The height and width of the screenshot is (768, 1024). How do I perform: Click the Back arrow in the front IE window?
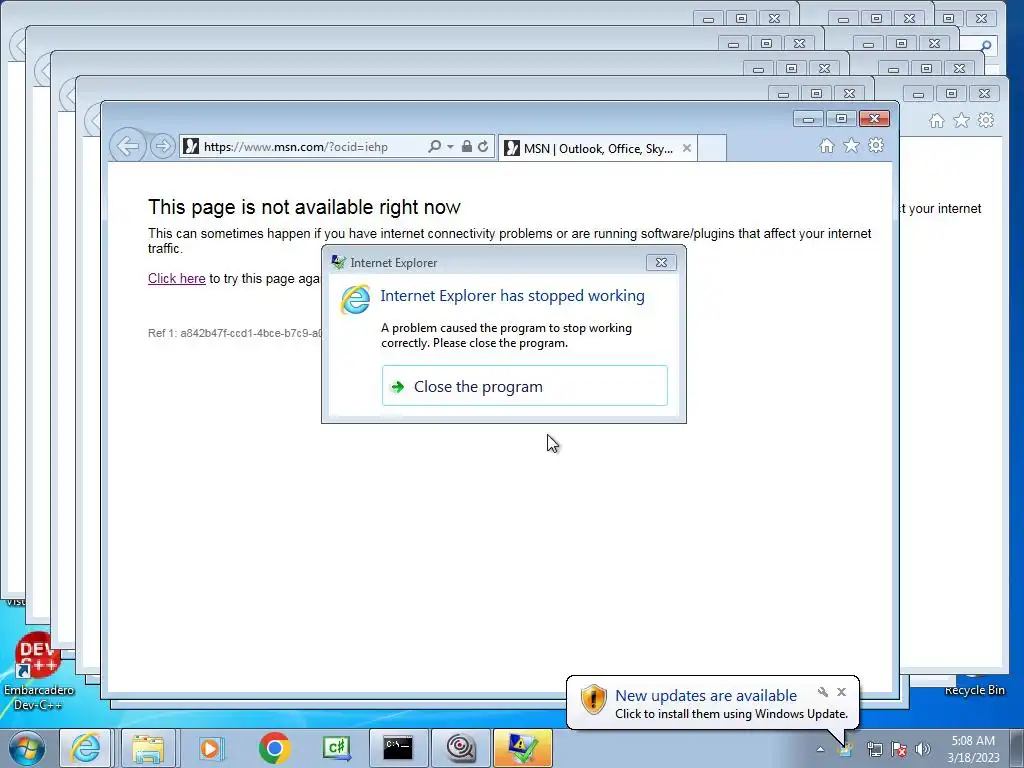pyautogui.click(x=127, y=146)
